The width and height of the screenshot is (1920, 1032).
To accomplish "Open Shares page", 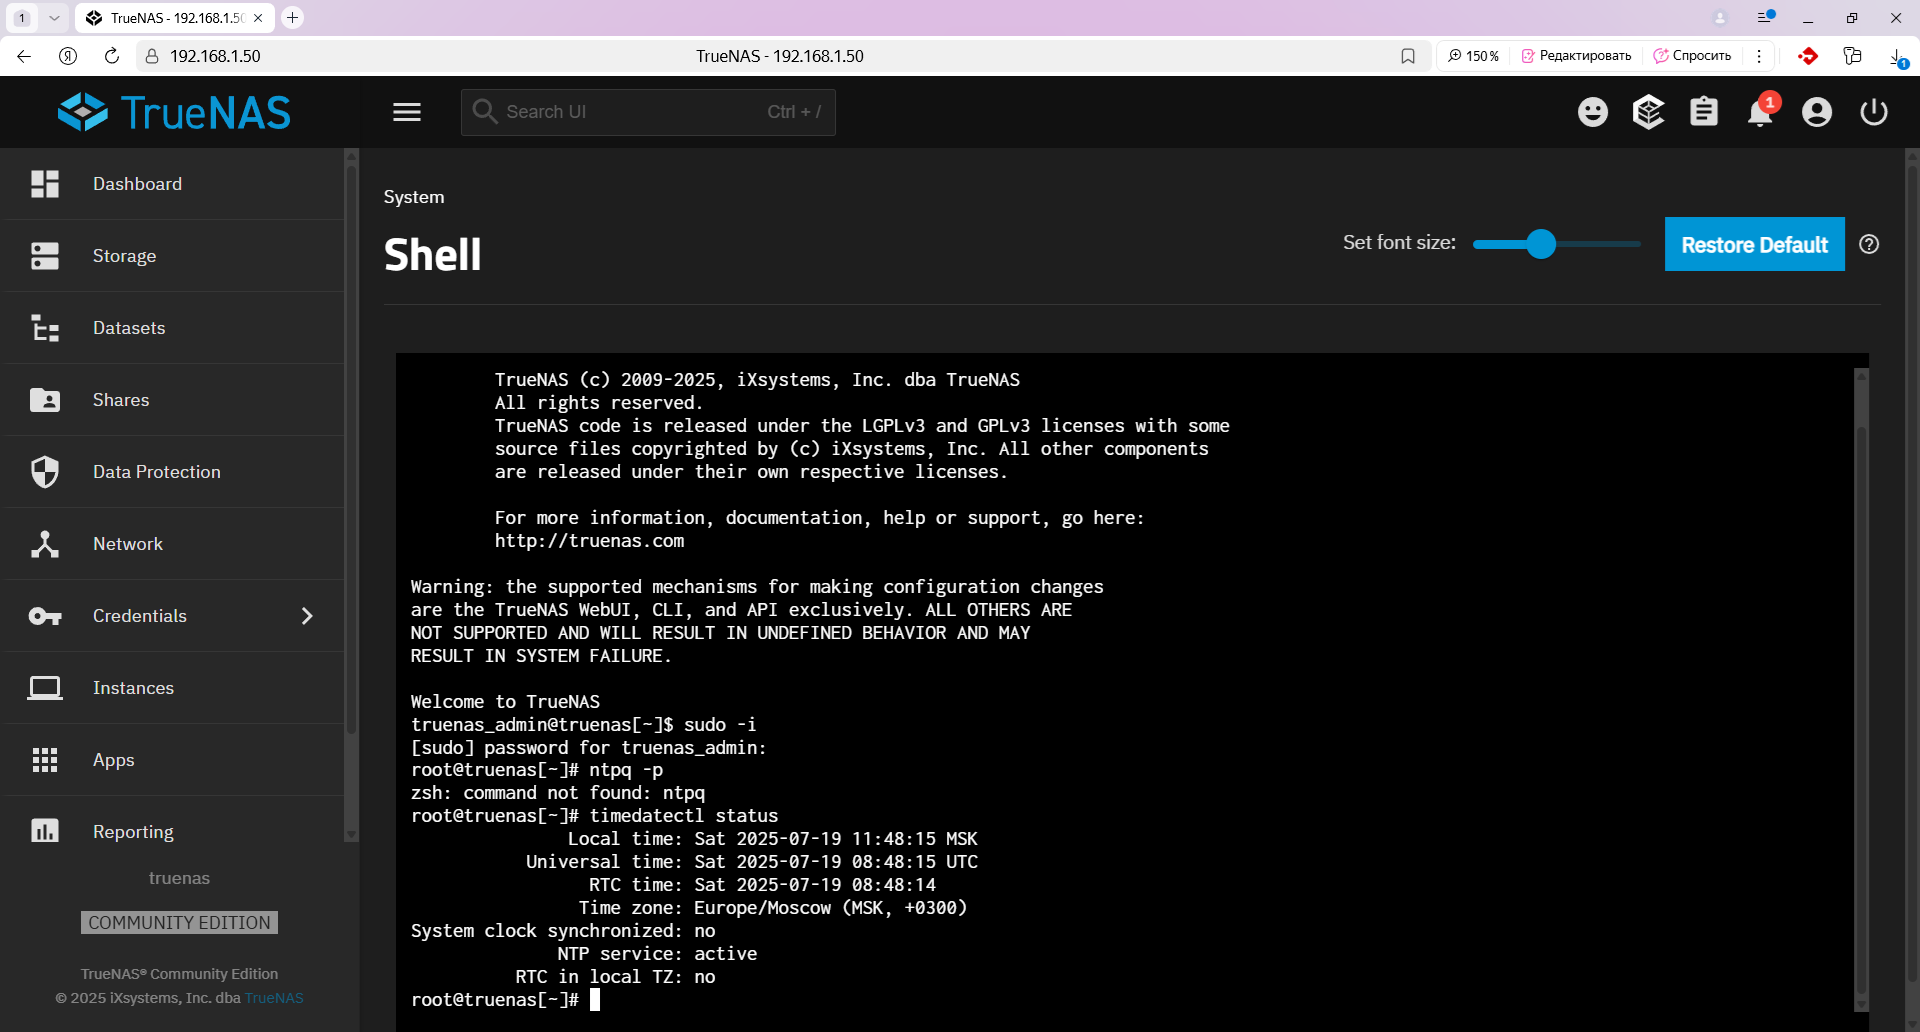I will pyautogui.click(x=174, y=400).
